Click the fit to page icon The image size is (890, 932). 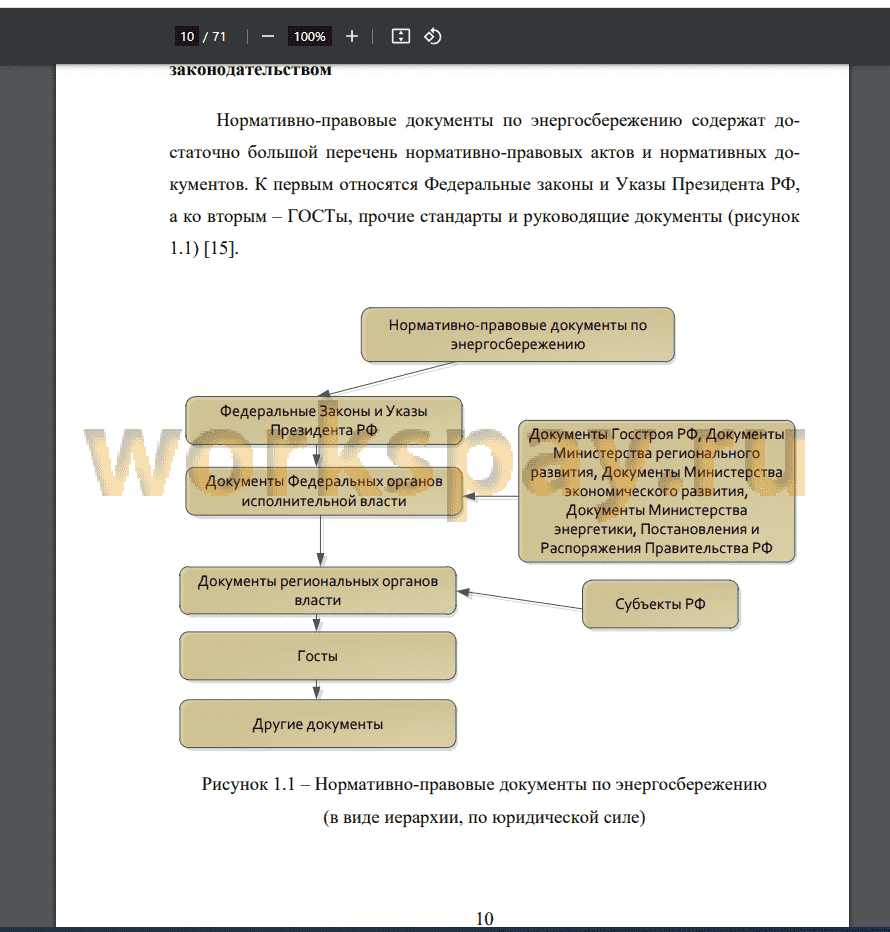[401, 37]
